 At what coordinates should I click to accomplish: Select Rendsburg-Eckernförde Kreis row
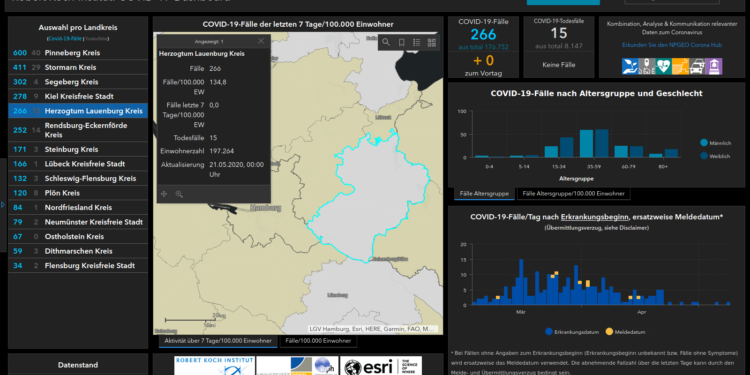click(x=78, y=130)
